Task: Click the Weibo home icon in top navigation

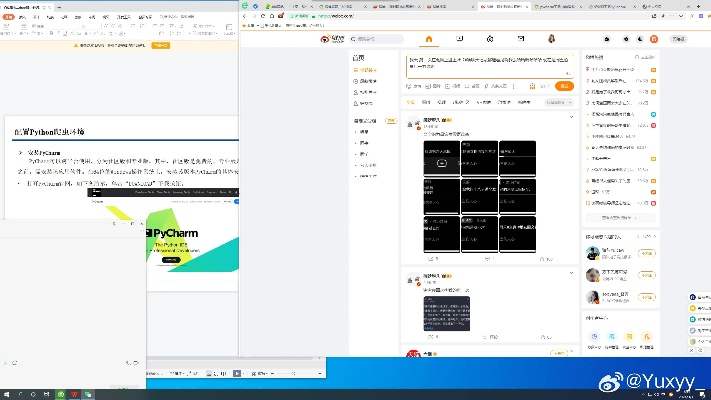Action: tap(429, 39)
